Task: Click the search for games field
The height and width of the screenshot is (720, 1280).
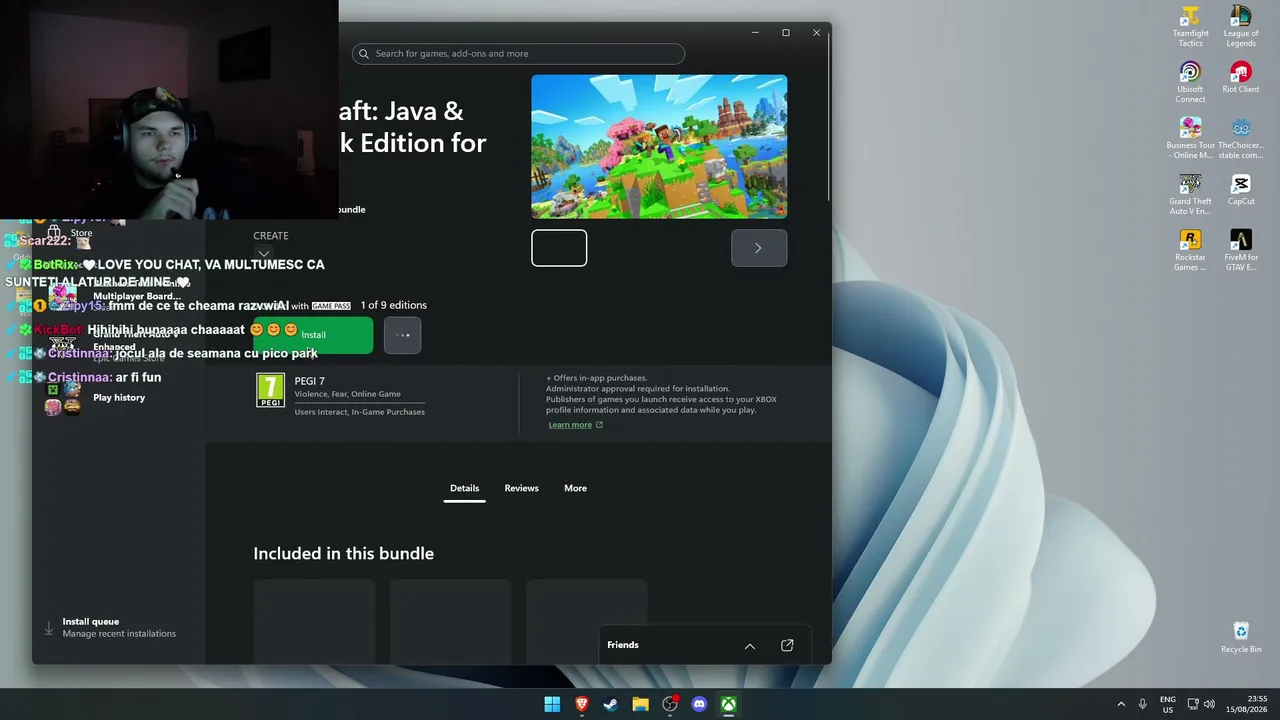Action: pyautogui.click(x=518, y=54)
